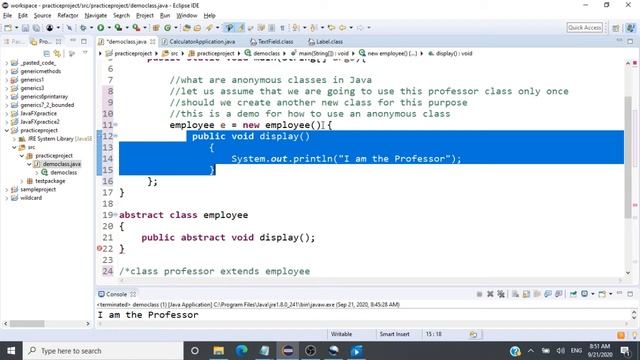Image resolution: width=640 pixels, height=360 pixels.
Task: Open the Open Console dropdown arrow
Action: tap(610, 294)
